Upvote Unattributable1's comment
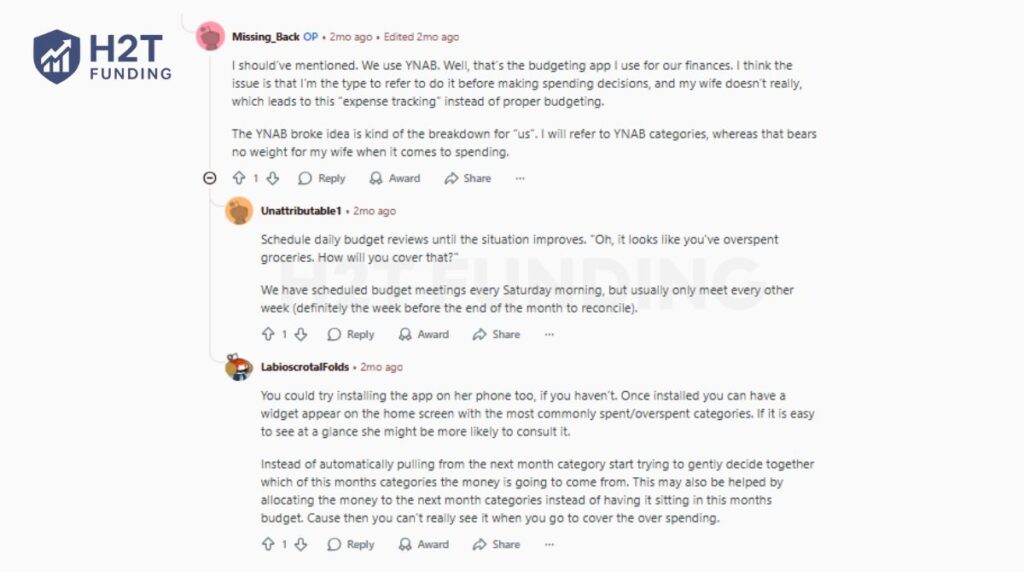This screenshot has height=572, width=1024. (x=268, y=334)
